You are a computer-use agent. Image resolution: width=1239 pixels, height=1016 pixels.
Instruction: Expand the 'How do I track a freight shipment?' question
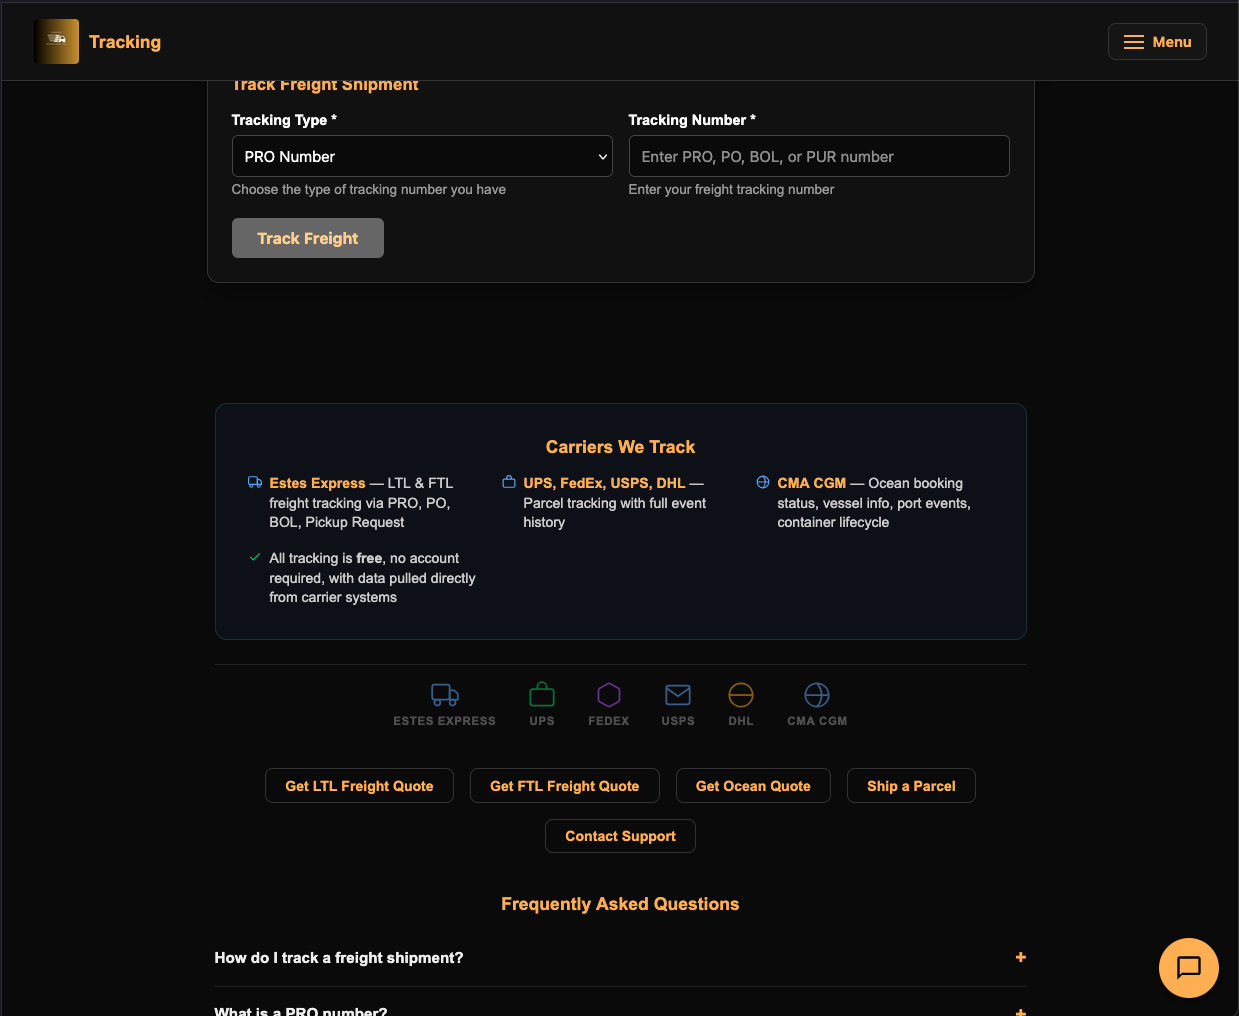pos(620,957)
